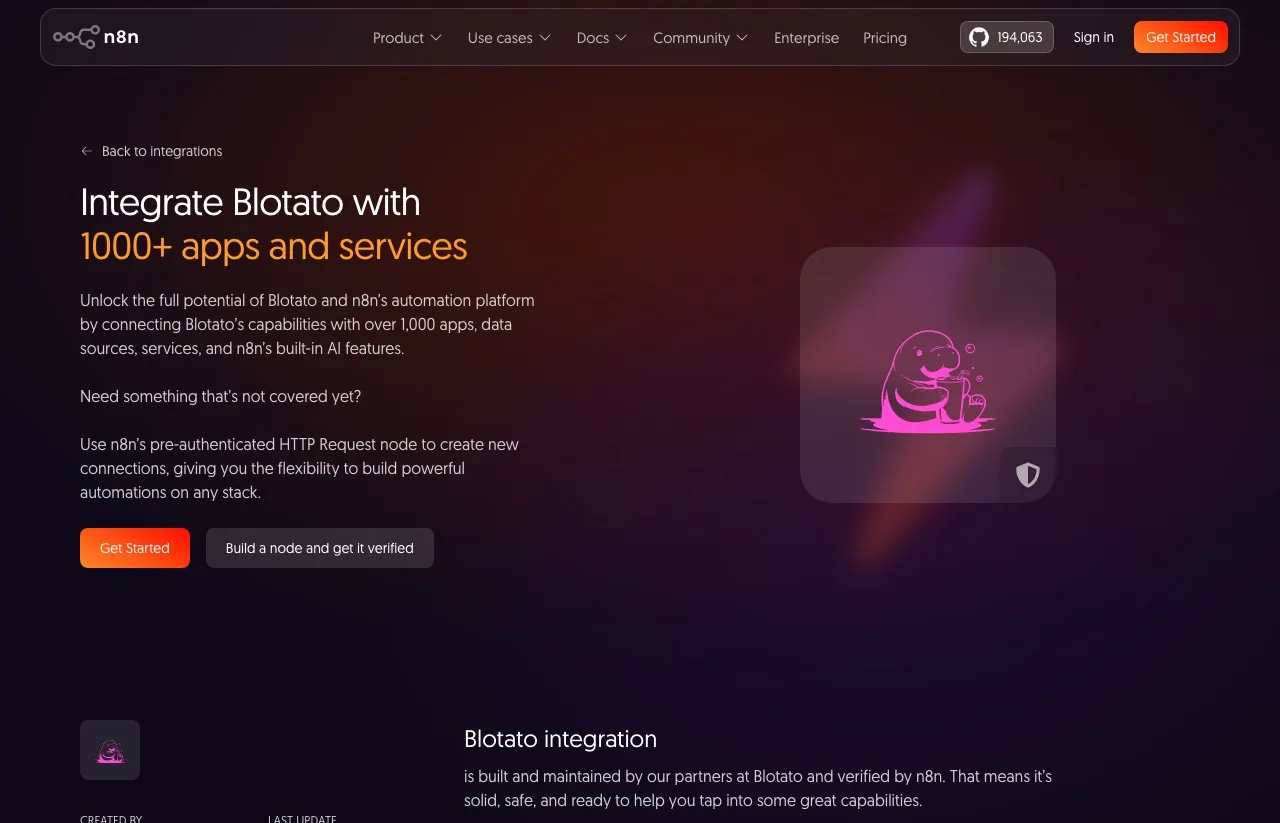This screenshot has width=1280, height=823.
Task: Open the GitHub 194,063 stars button
Action: click(x=1007, y=37)
